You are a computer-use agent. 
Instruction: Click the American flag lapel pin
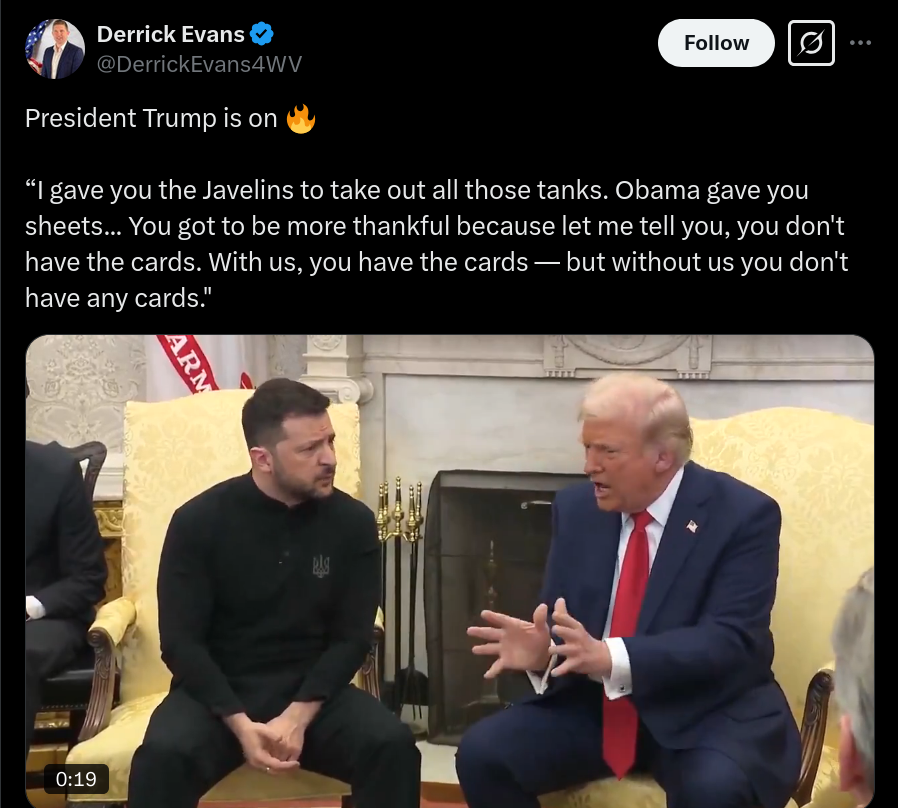(x=692, y=525)
